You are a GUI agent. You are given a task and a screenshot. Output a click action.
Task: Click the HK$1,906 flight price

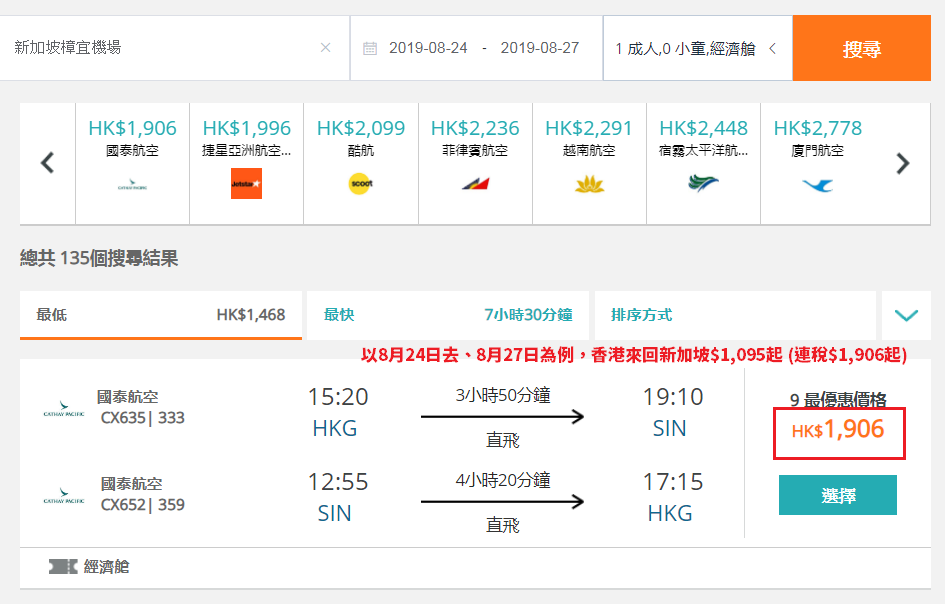pyautogui.click(x=838, y=430)
